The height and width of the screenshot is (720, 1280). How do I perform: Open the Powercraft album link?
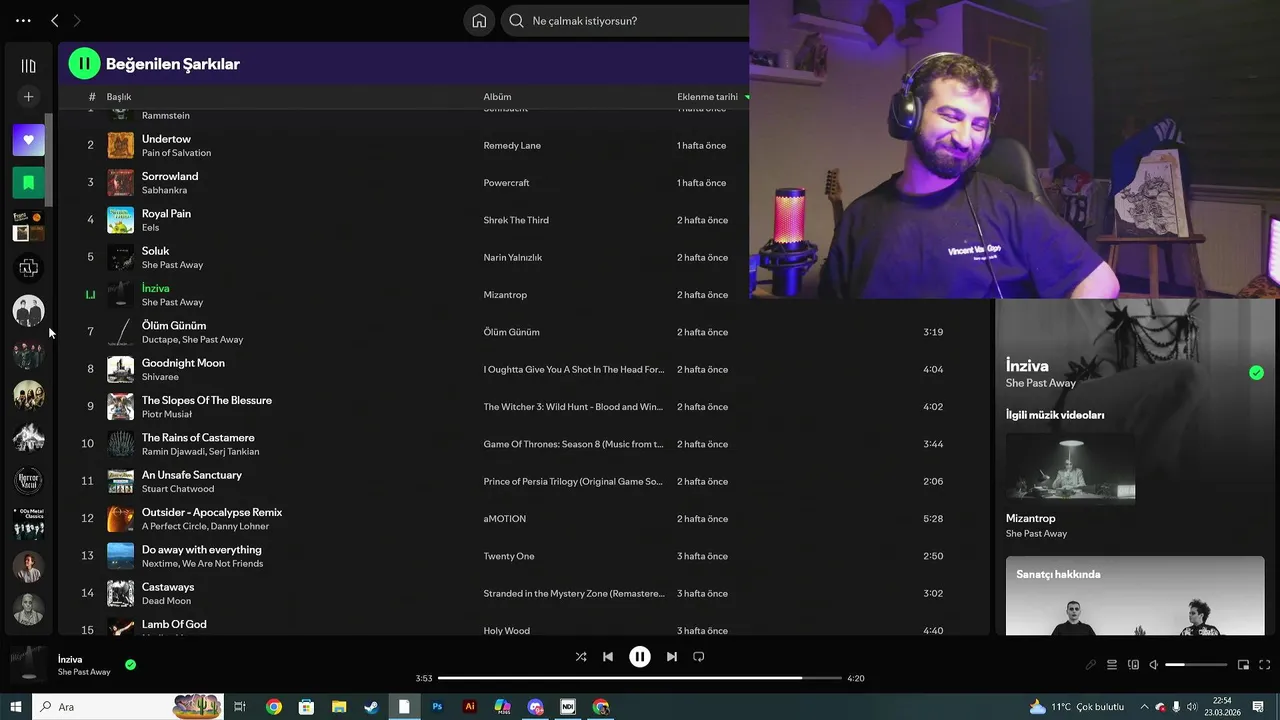506,183
